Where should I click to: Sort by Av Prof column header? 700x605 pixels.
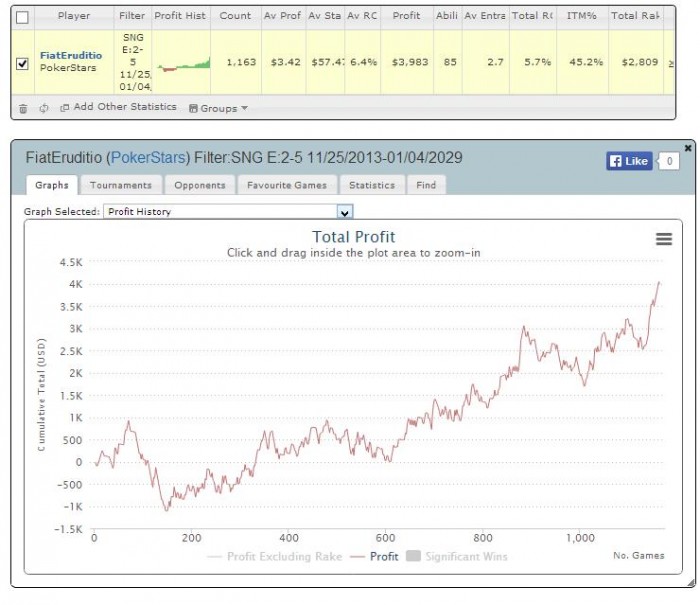tap(283, 16)
